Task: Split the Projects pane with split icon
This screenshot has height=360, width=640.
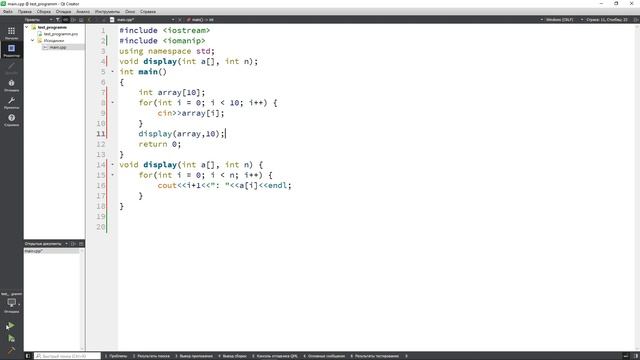Action: pos(73,20)
